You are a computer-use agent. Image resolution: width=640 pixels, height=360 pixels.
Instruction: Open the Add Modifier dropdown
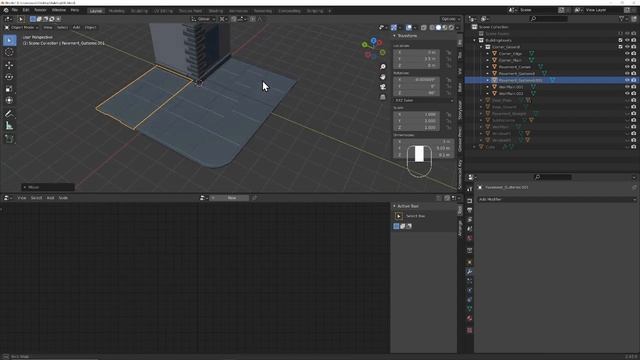pos(557,200)
